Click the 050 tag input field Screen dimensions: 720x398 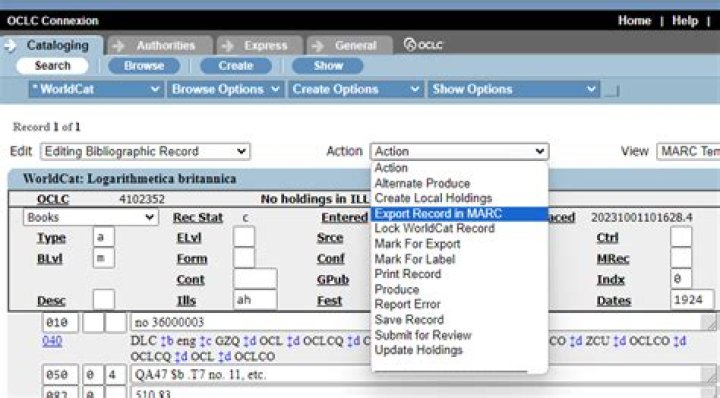coord(60,375)
